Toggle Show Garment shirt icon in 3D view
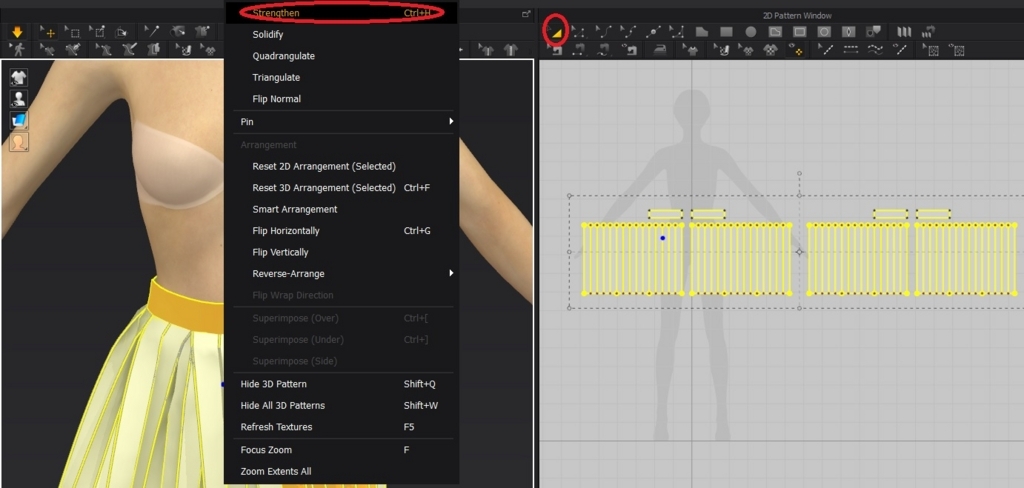Screen dimensions: 1024x488 pyautogui.click(x=19, y=78)
